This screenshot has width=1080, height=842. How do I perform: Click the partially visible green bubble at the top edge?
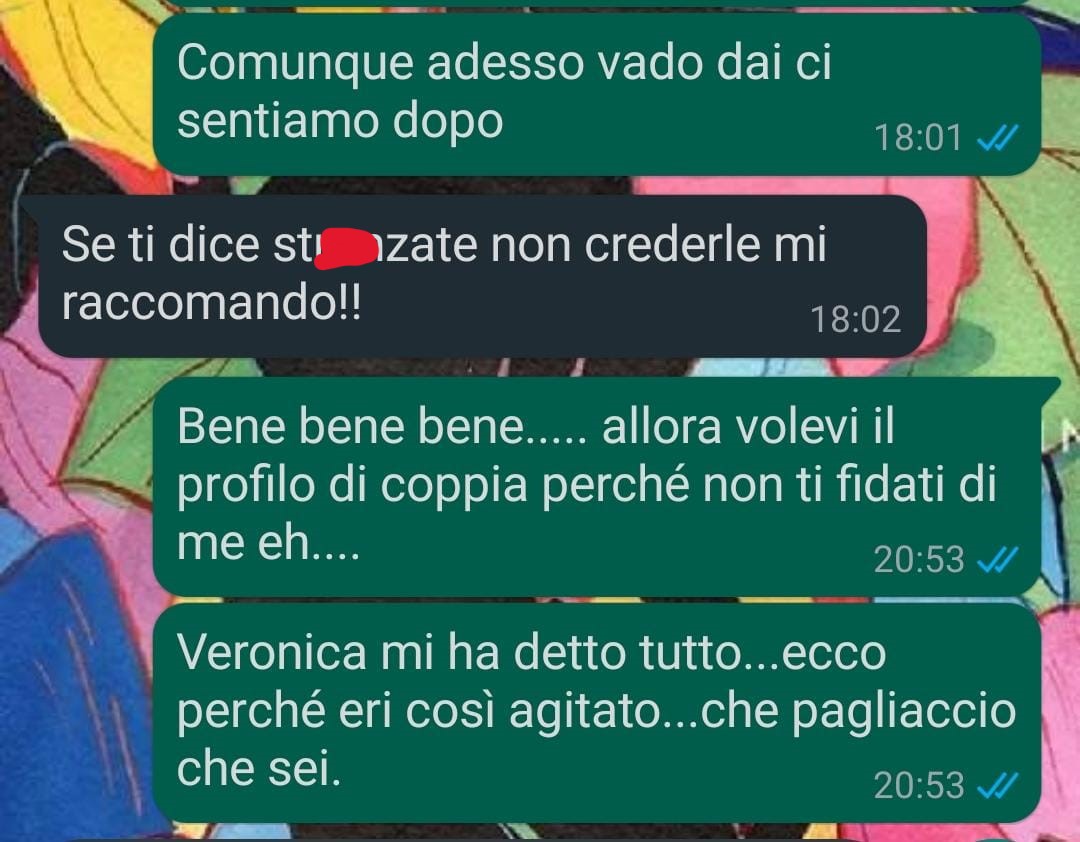point(596,3)
